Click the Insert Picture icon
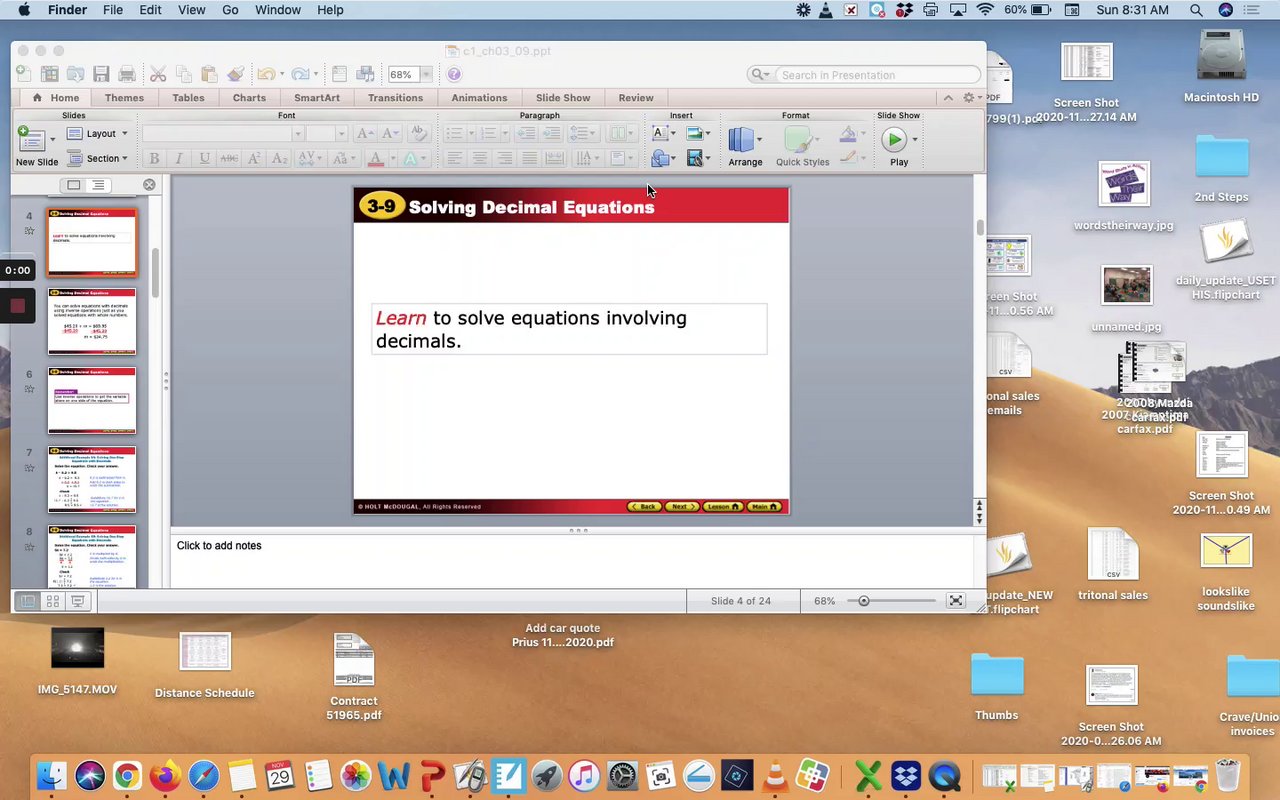Viewport: 1280px width, 800px height. [694, 133]
